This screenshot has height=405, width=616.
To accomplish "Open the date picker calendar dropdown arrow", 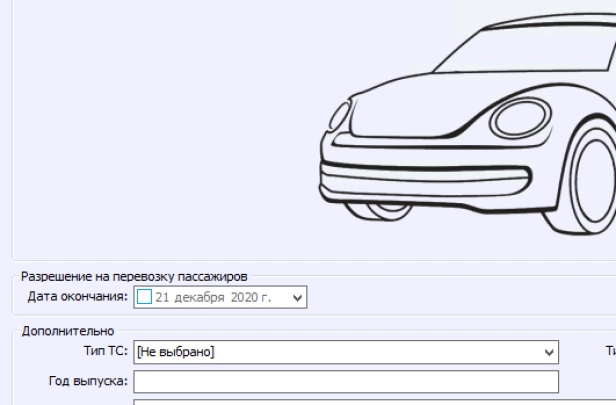I will click(x=297, y=297).
